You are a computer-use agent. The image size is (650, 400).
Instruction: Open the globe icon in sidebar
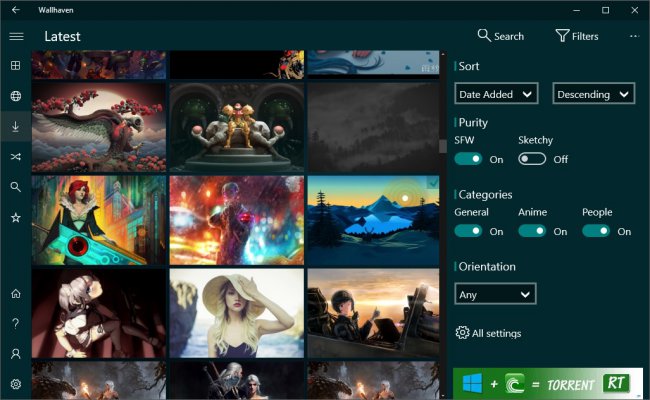16,96
